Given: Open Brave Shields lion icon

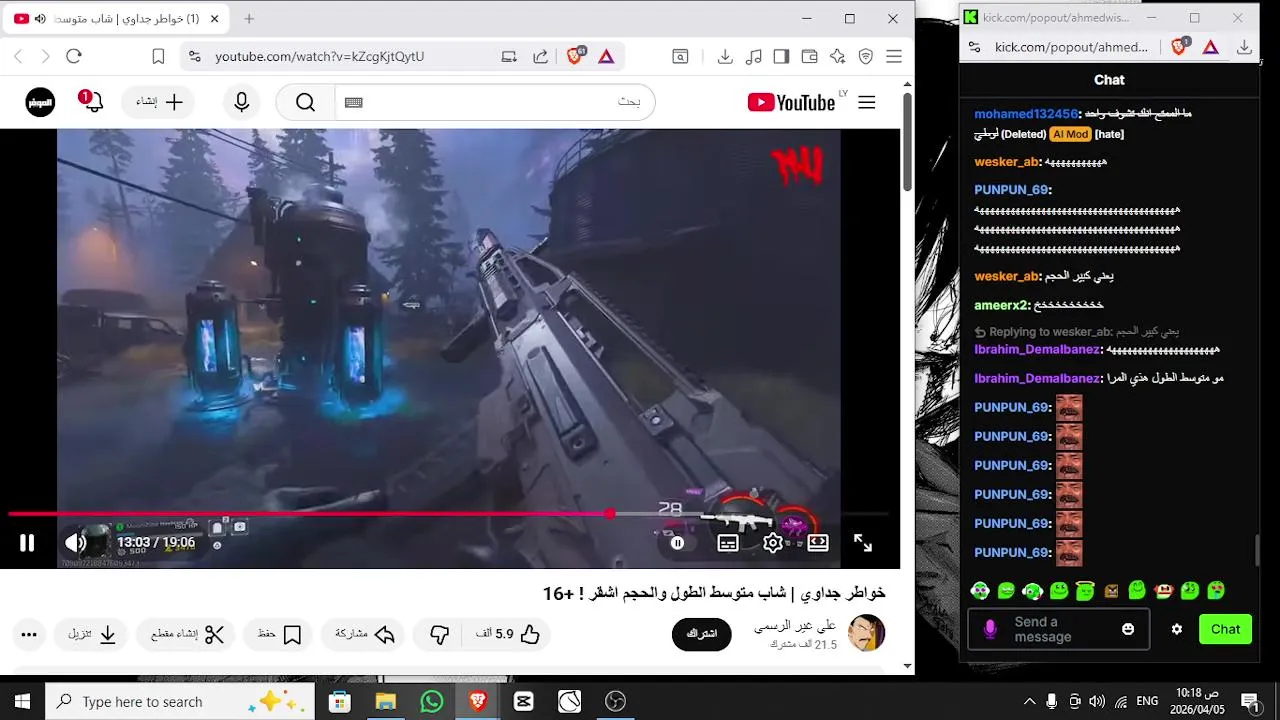Looking at the screenshot, I should point(576,56).
